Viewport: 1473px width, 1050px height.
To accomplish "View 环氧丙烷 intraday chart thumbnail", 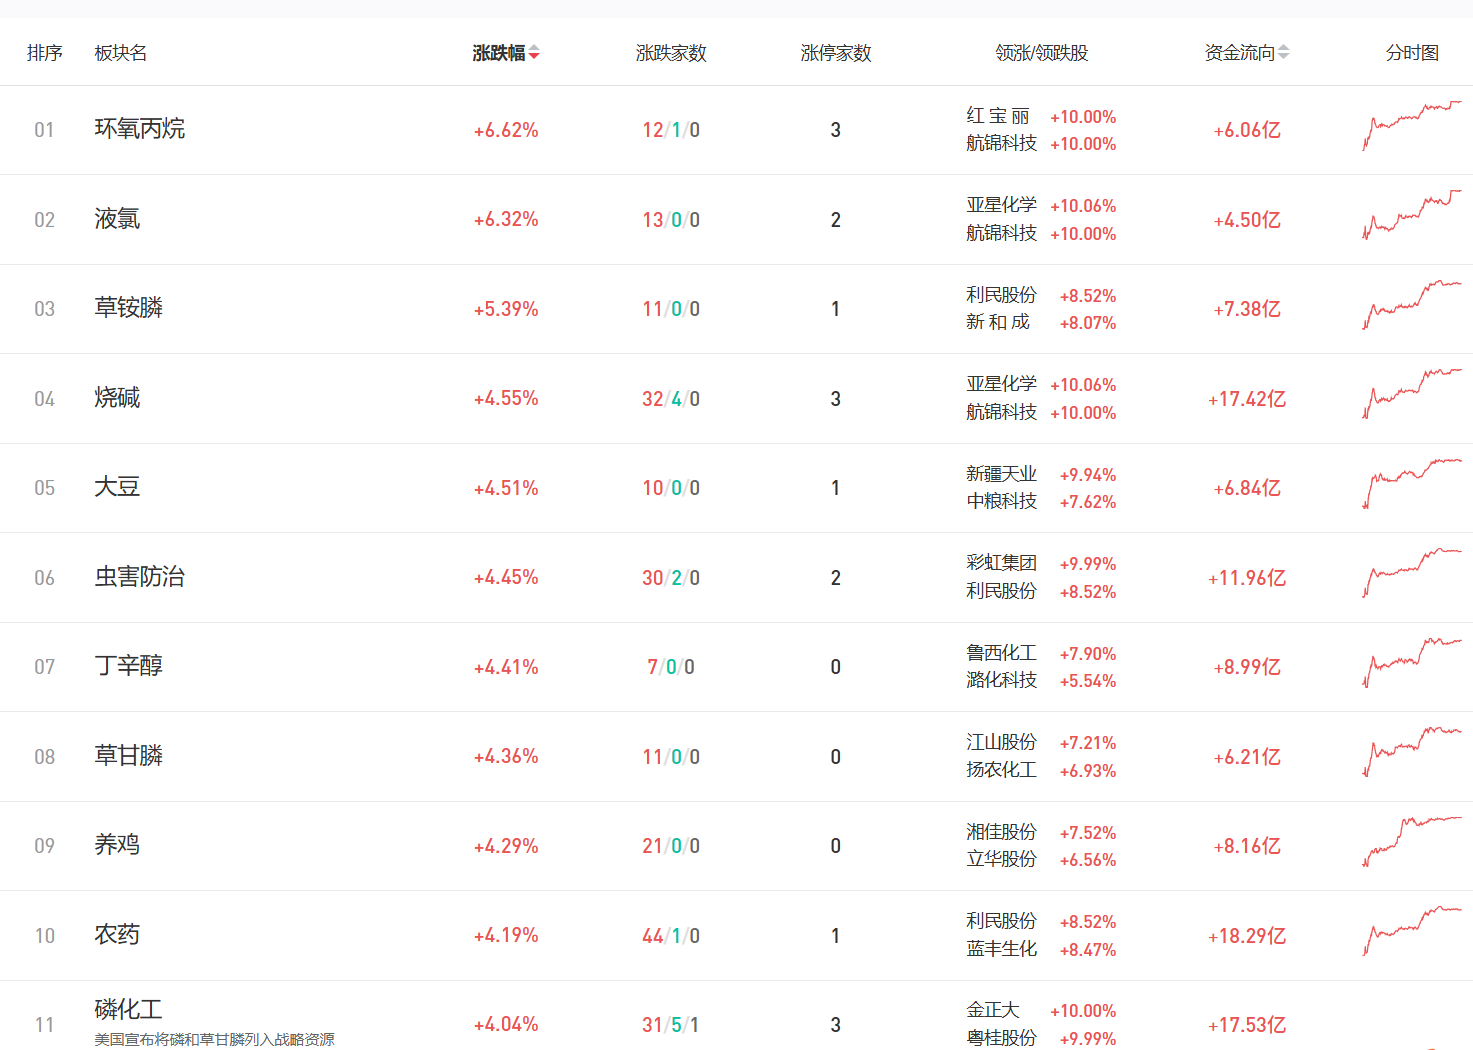I will click(x=1411, y=126).
